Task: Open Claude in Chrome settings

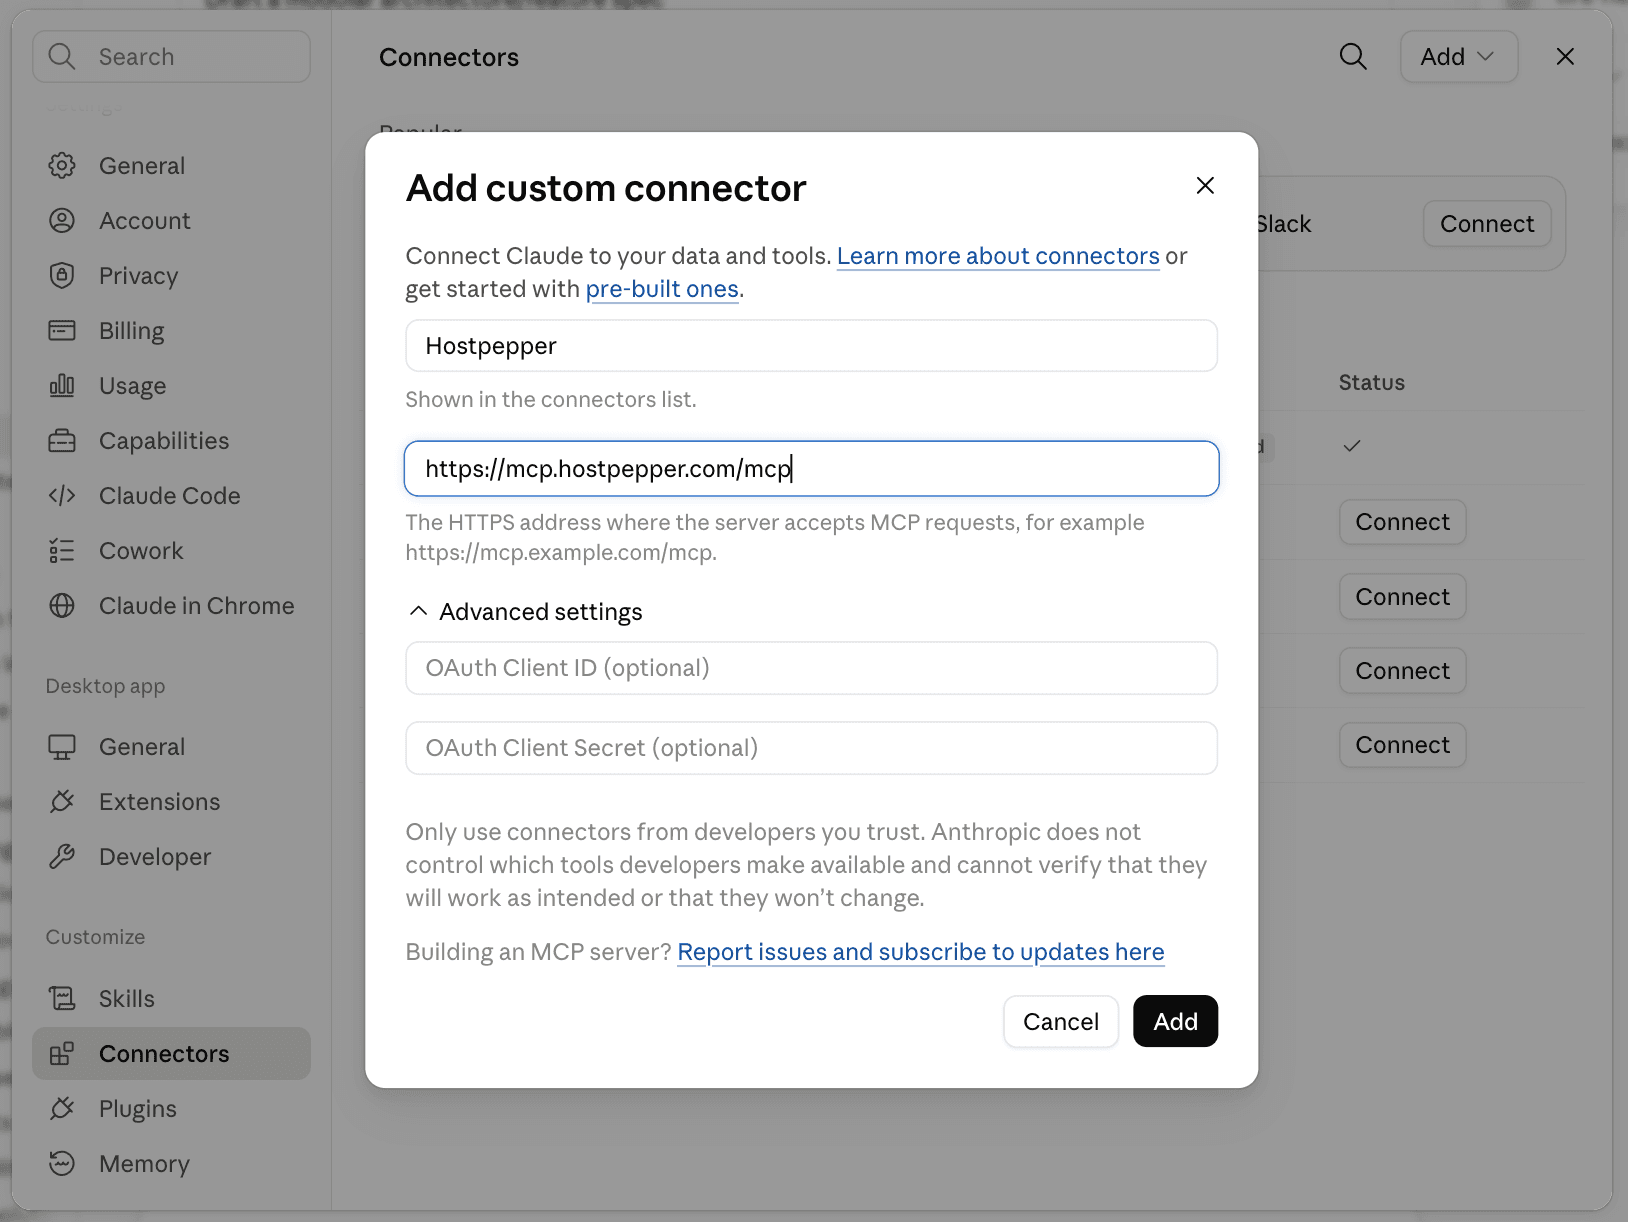Action: click(x=171, y=606)
